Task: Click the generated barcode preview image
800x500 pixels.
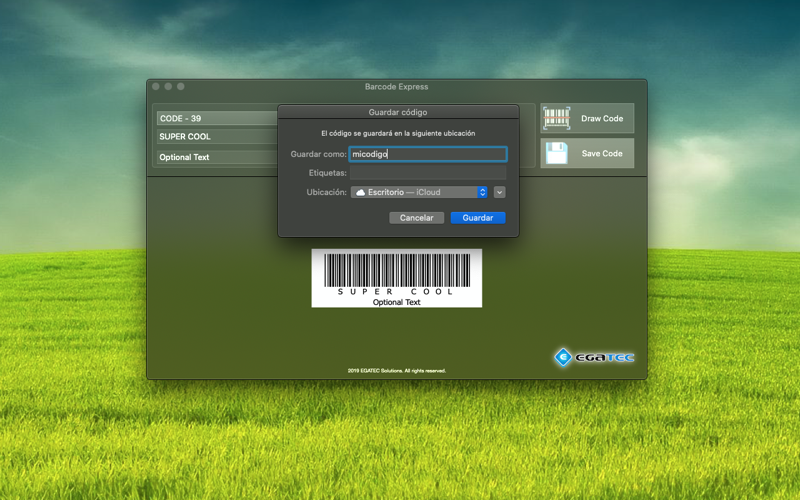Action: tap(396, 278)
